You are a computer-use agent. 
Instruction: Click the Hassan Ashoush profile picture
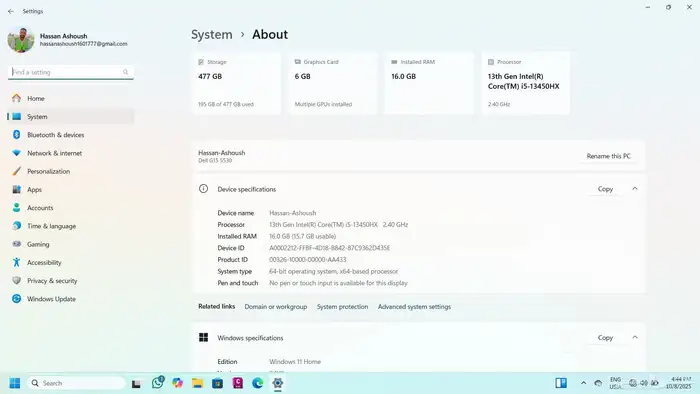click(21, 40)
